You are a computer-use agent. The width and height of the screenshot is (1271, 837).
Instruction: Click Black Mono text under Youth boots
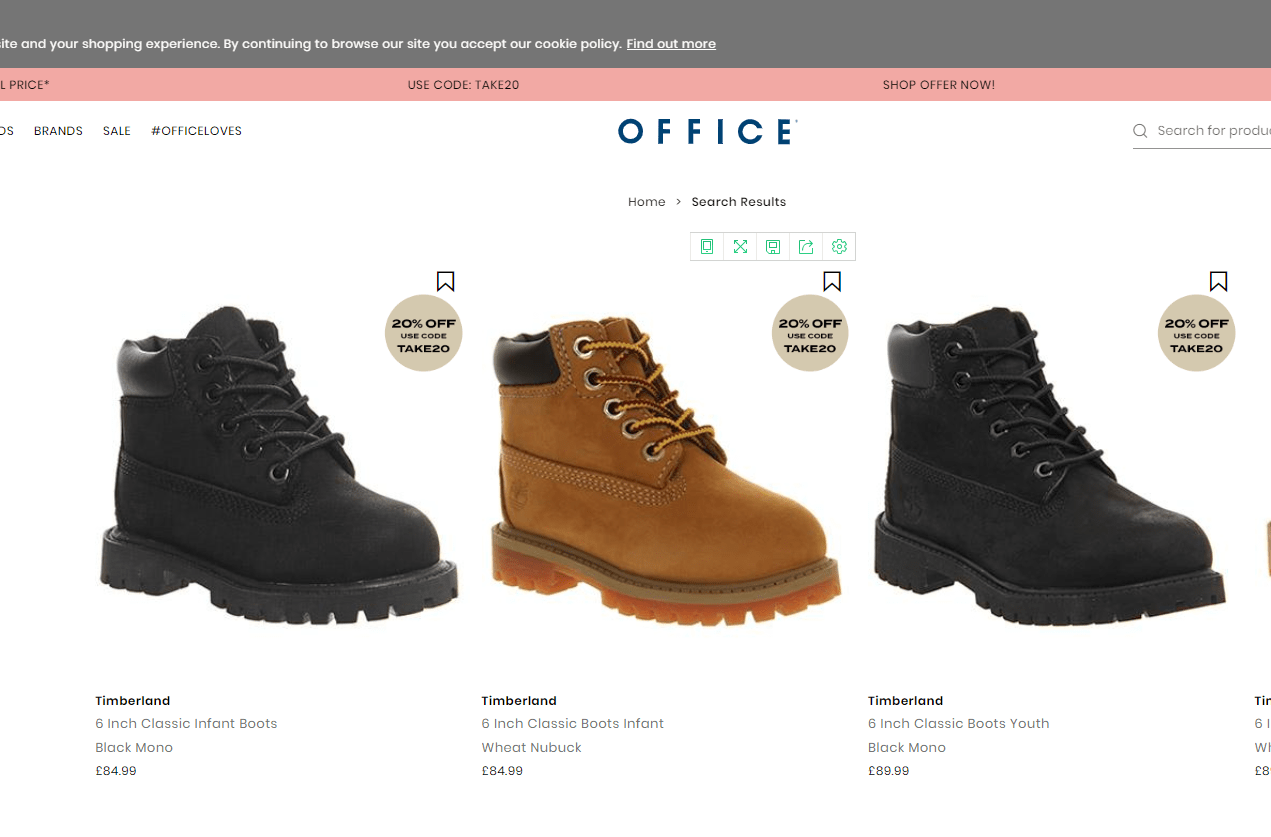tap(907, 748)
